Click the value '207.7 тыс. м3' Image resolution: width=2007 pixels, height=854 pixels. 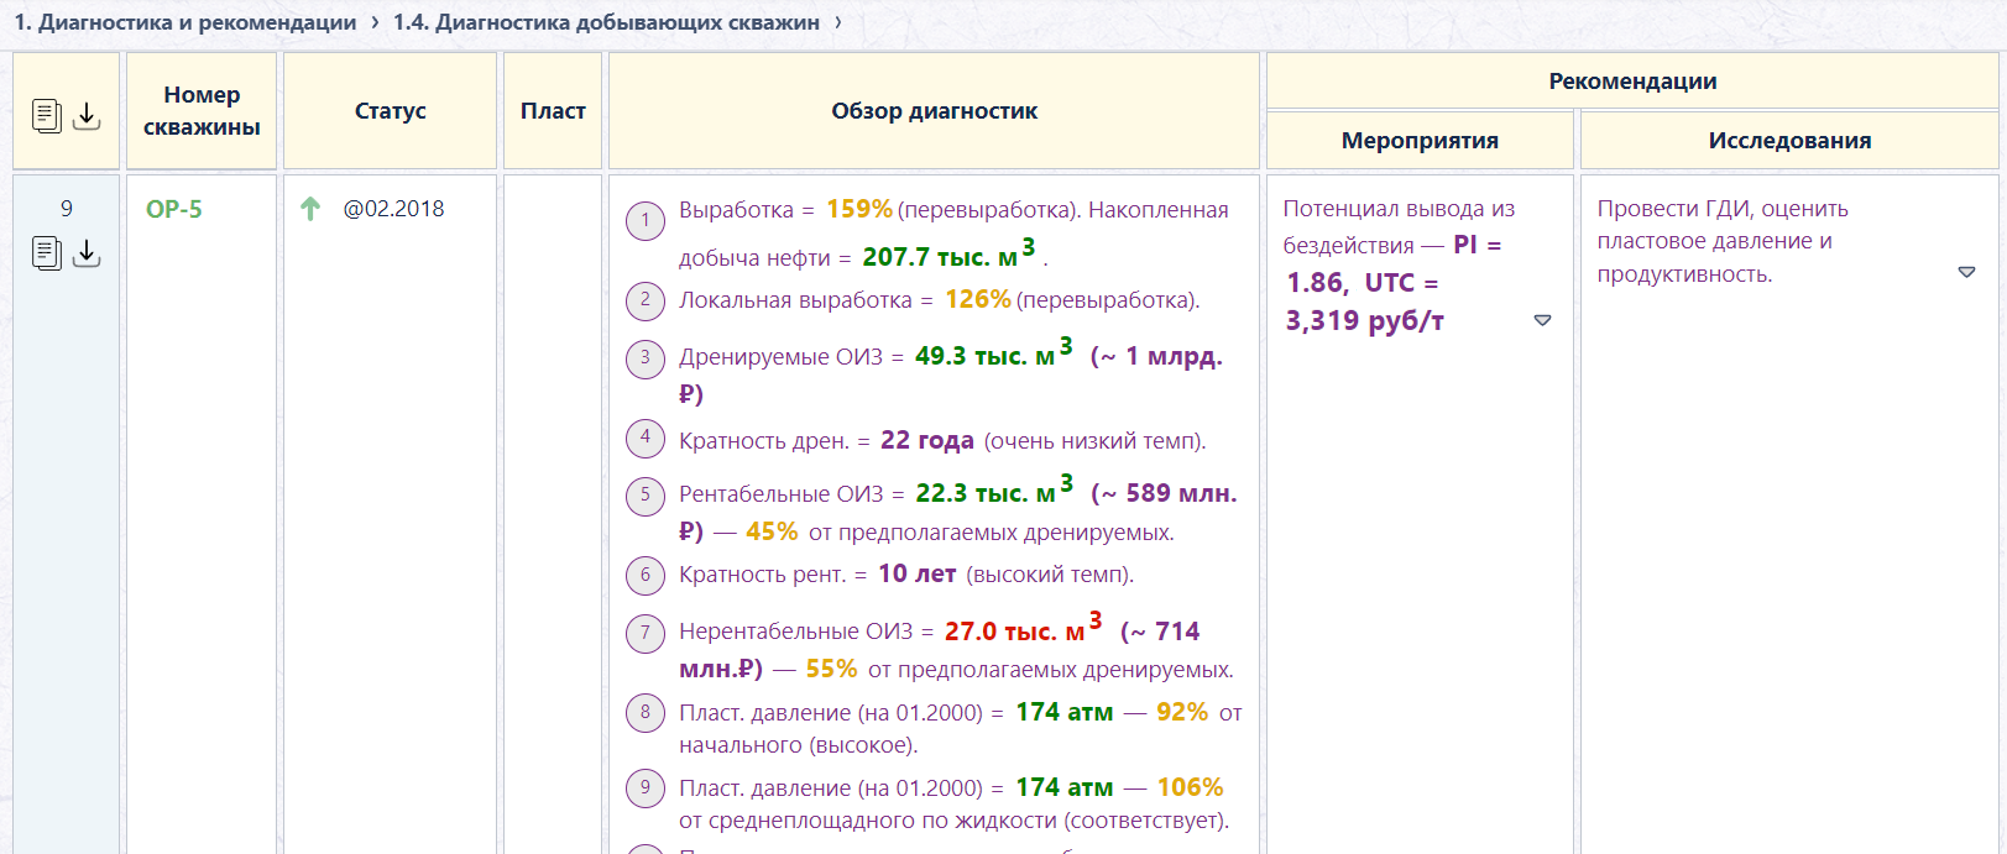[949, 253]
